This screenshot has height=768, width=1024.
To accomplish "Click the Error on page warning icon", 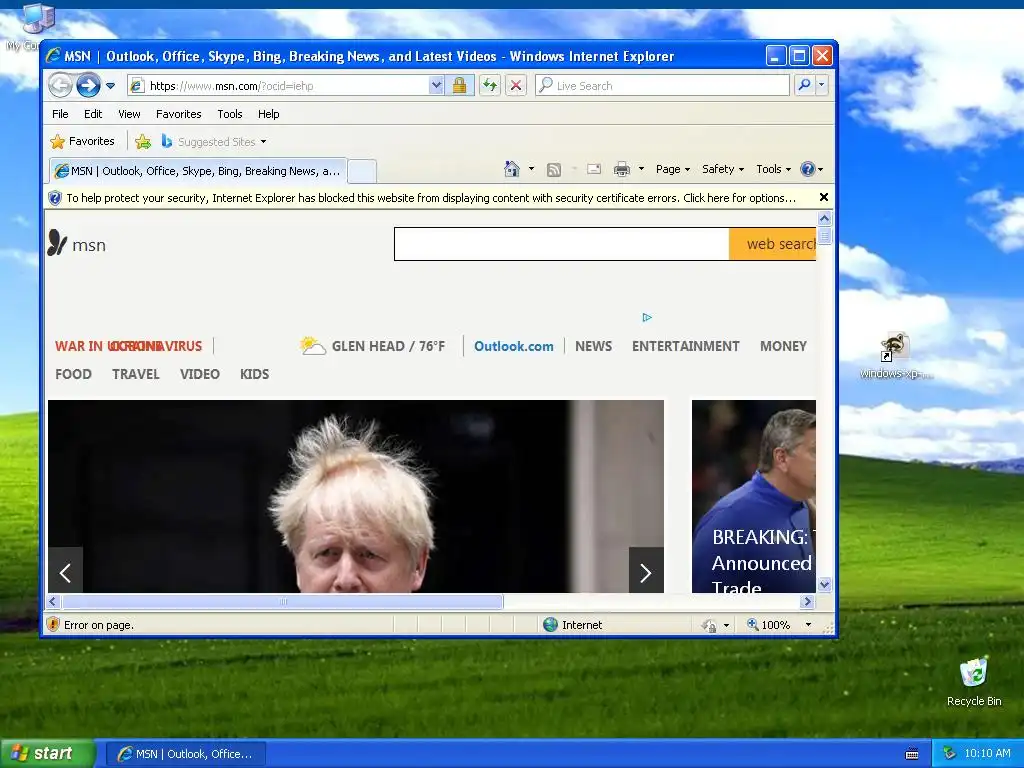I will [x=54, y=625].
